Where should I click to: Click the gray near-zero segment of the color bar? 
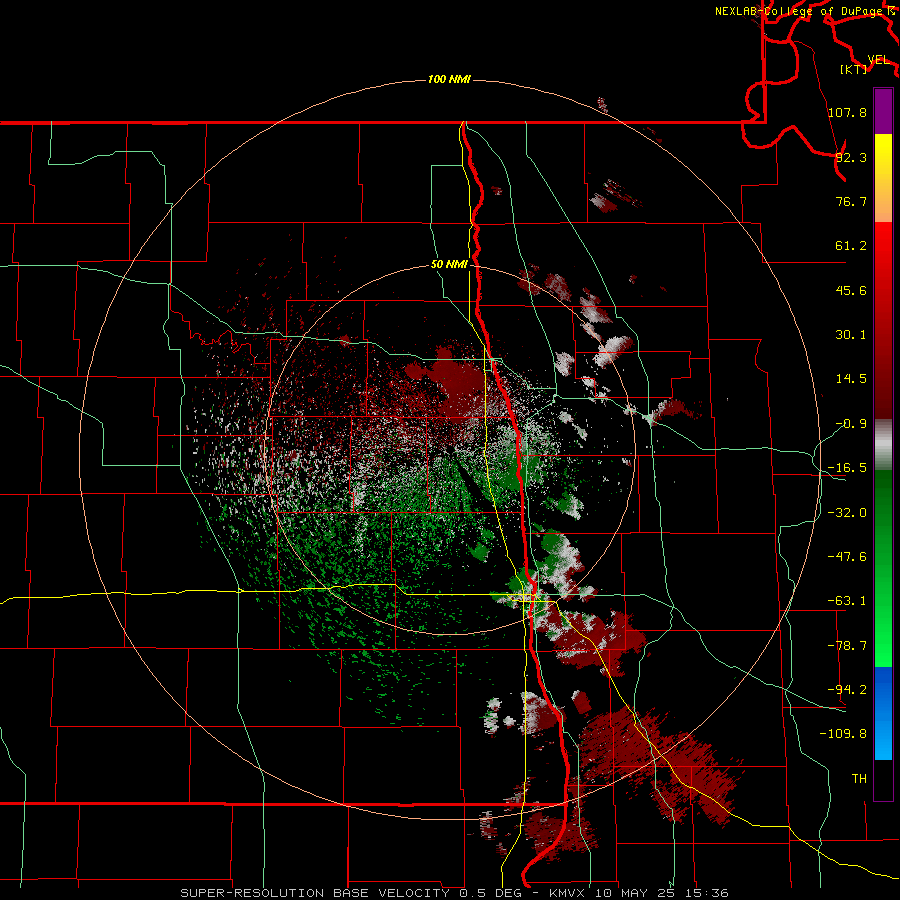coord(883,445)
